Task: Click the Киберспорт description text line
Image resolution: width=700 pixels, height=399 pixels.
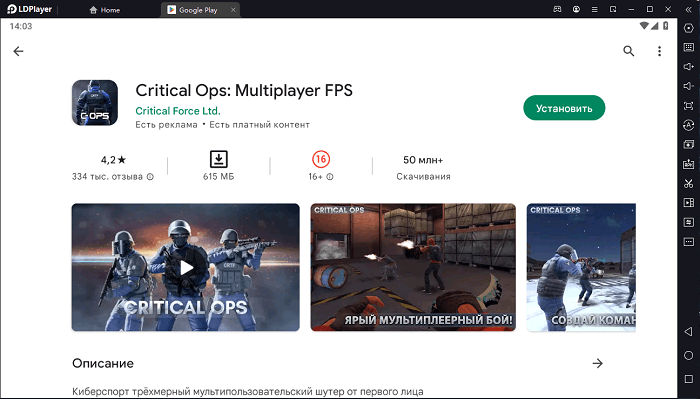Action: pos(248,392)
